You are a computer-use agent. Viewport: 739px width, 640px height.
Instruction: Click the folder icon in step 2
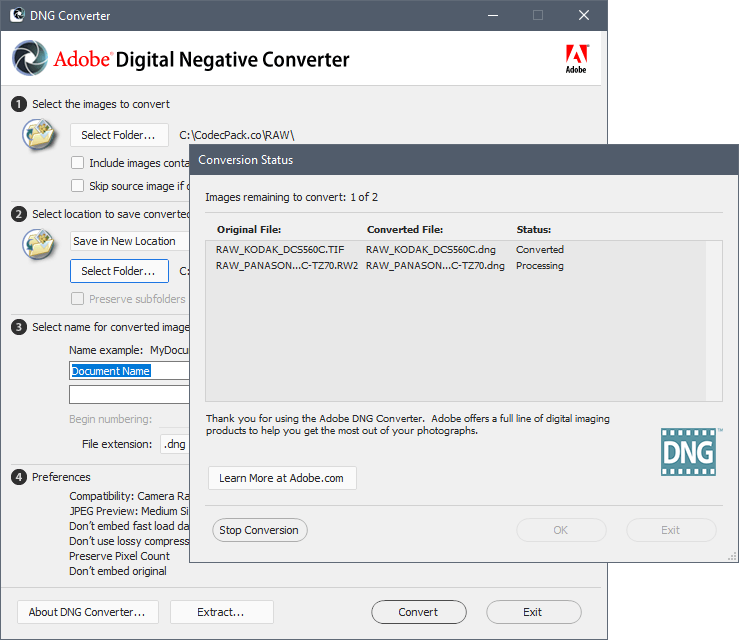39,244
